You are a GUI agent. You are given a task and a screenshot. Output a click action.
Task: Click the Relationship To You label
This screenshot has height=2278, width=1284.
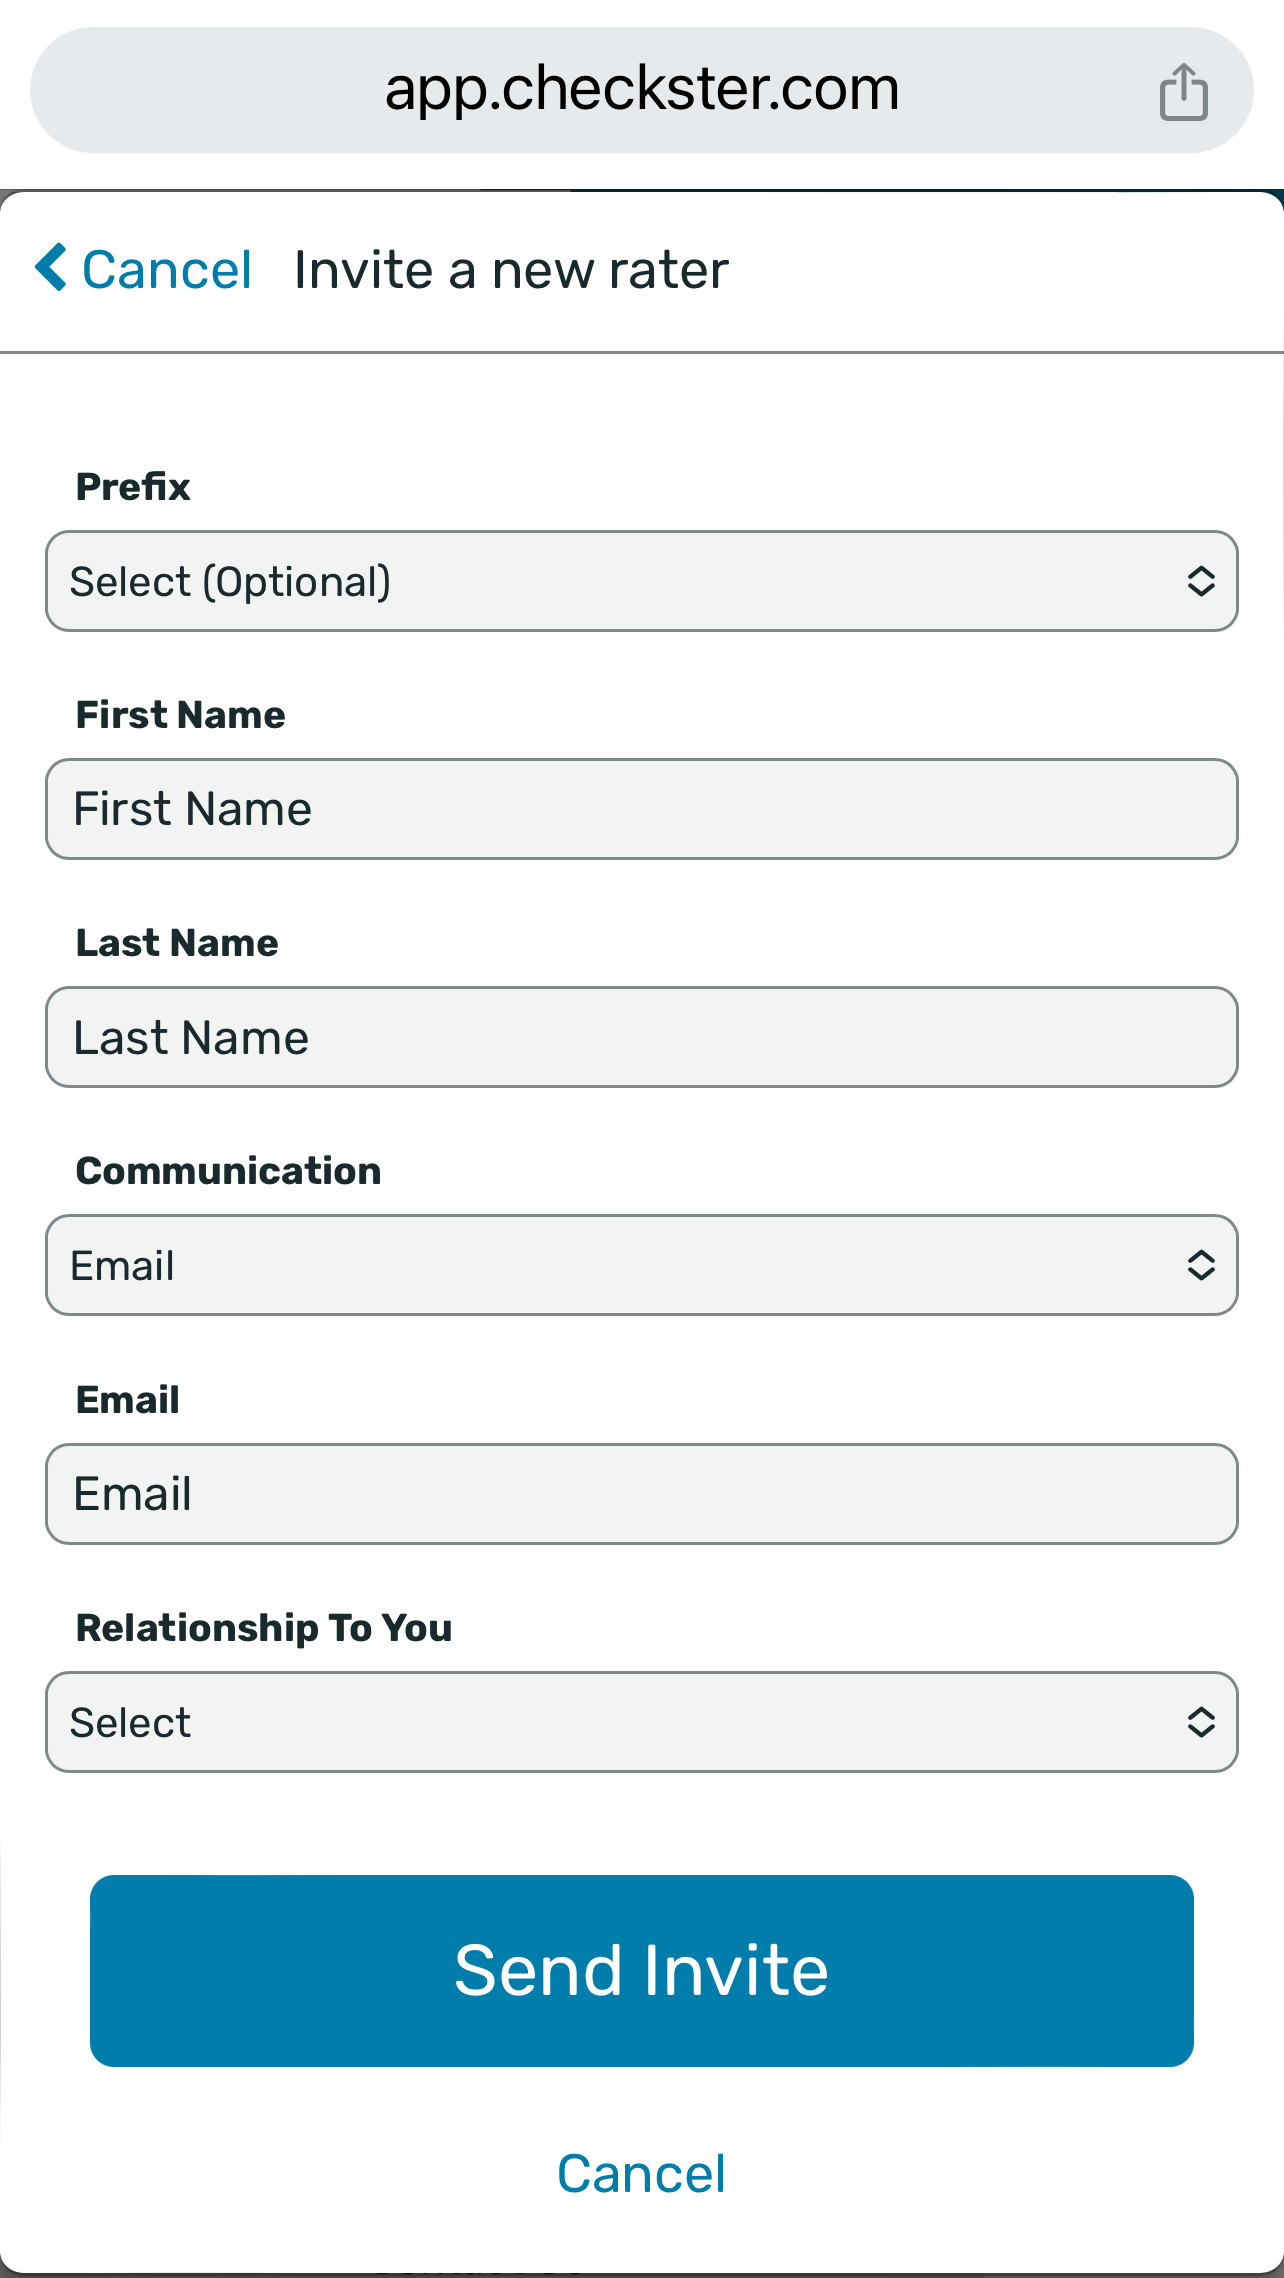click(264, 1628)
